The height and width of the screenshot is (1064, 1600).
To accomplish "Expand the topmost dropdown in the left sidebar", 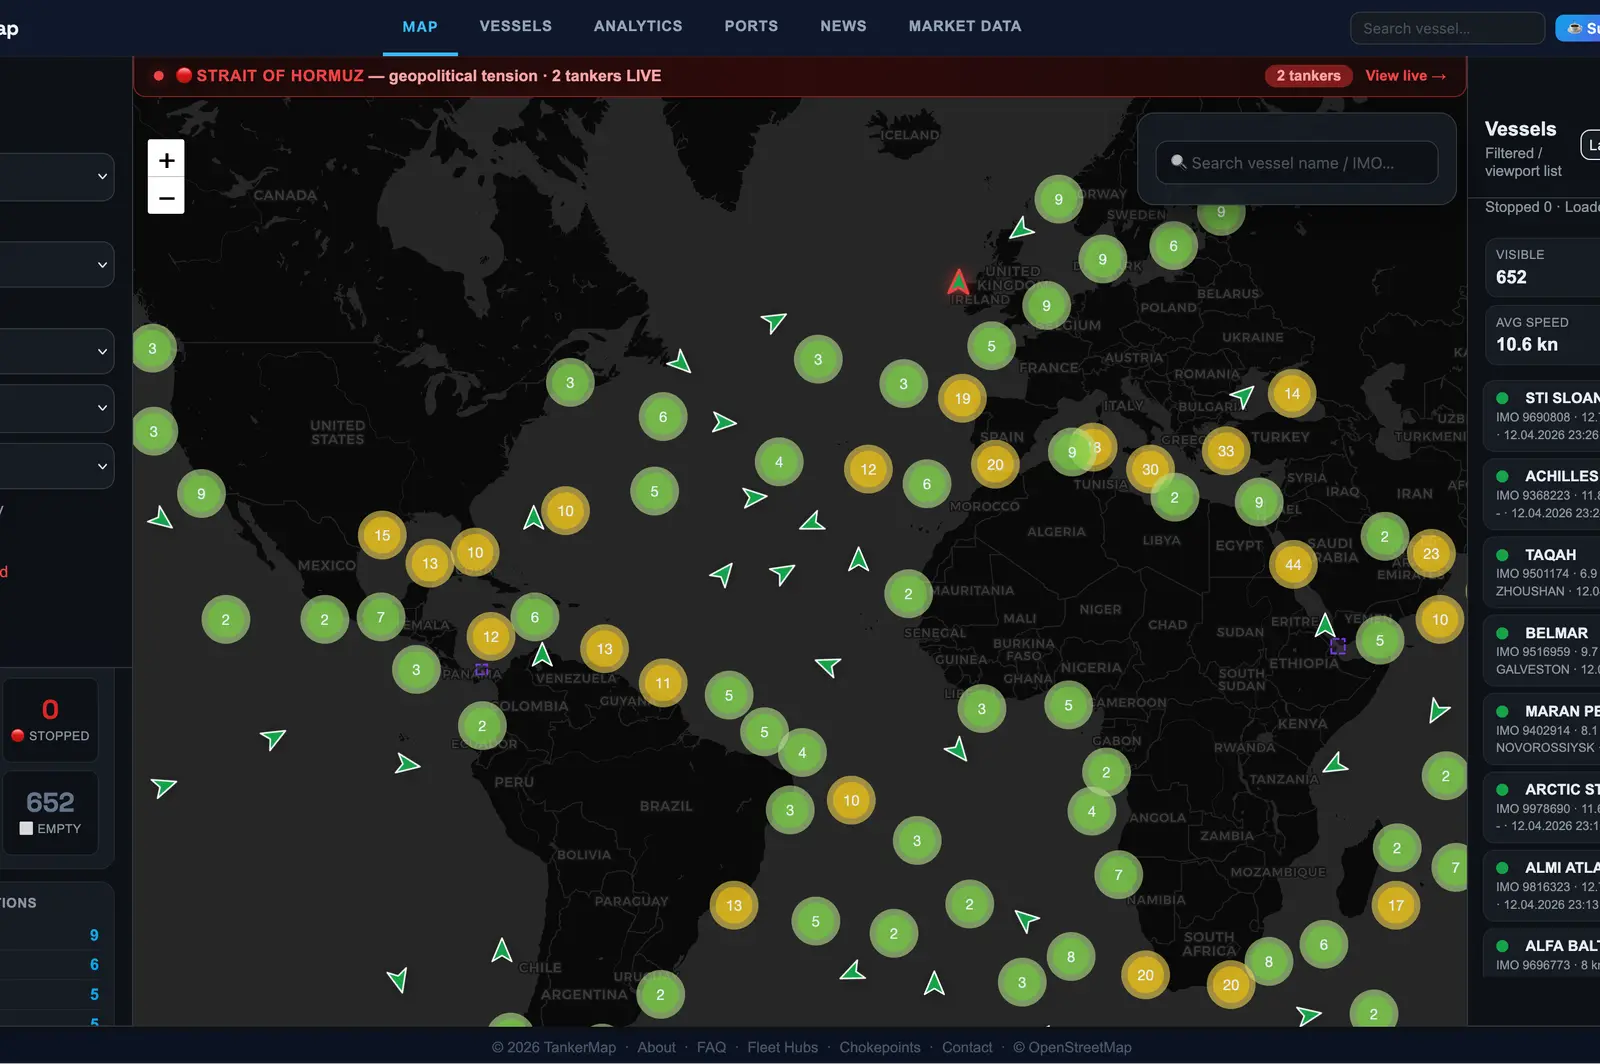I will [56, 177].
